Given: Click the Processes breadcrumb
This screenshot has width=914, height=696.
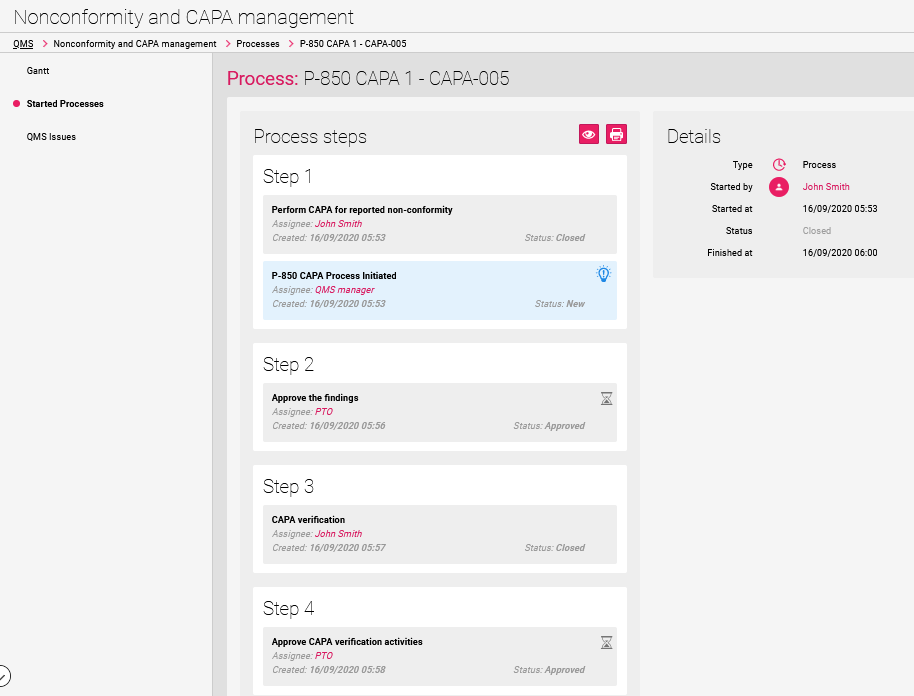Looking at the screenshot, I should click(x=258, y=44).
